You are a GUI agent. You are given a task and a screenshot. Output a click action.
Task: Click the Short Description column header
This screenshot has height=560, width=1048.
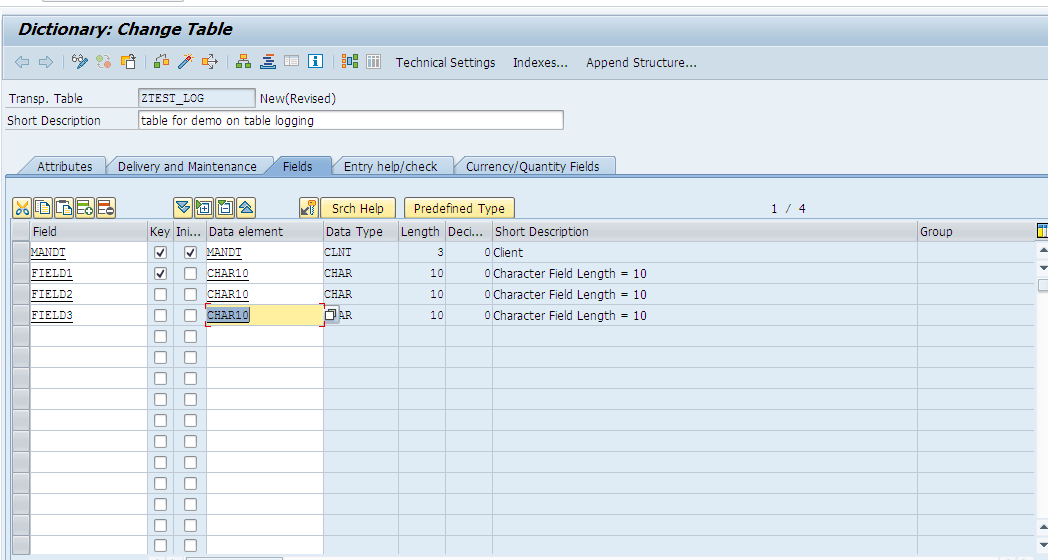click(x=704, y=231)
